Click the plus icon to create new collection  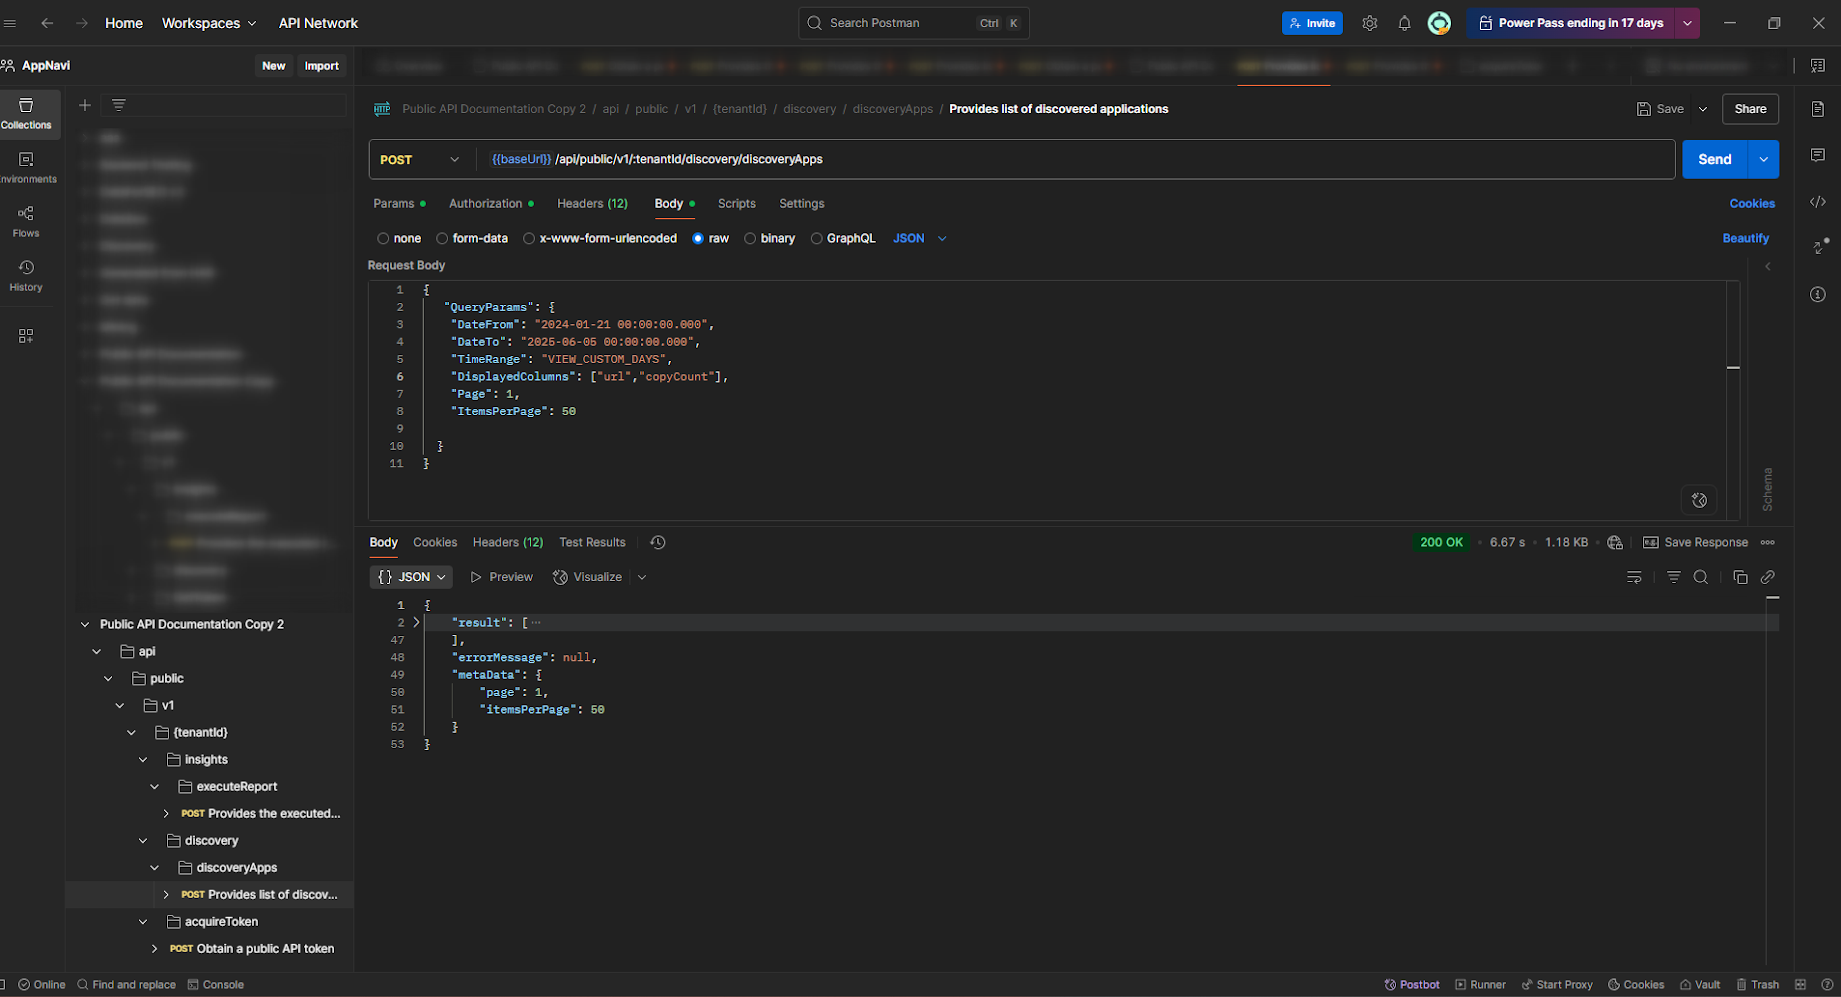tap(85, 105)
